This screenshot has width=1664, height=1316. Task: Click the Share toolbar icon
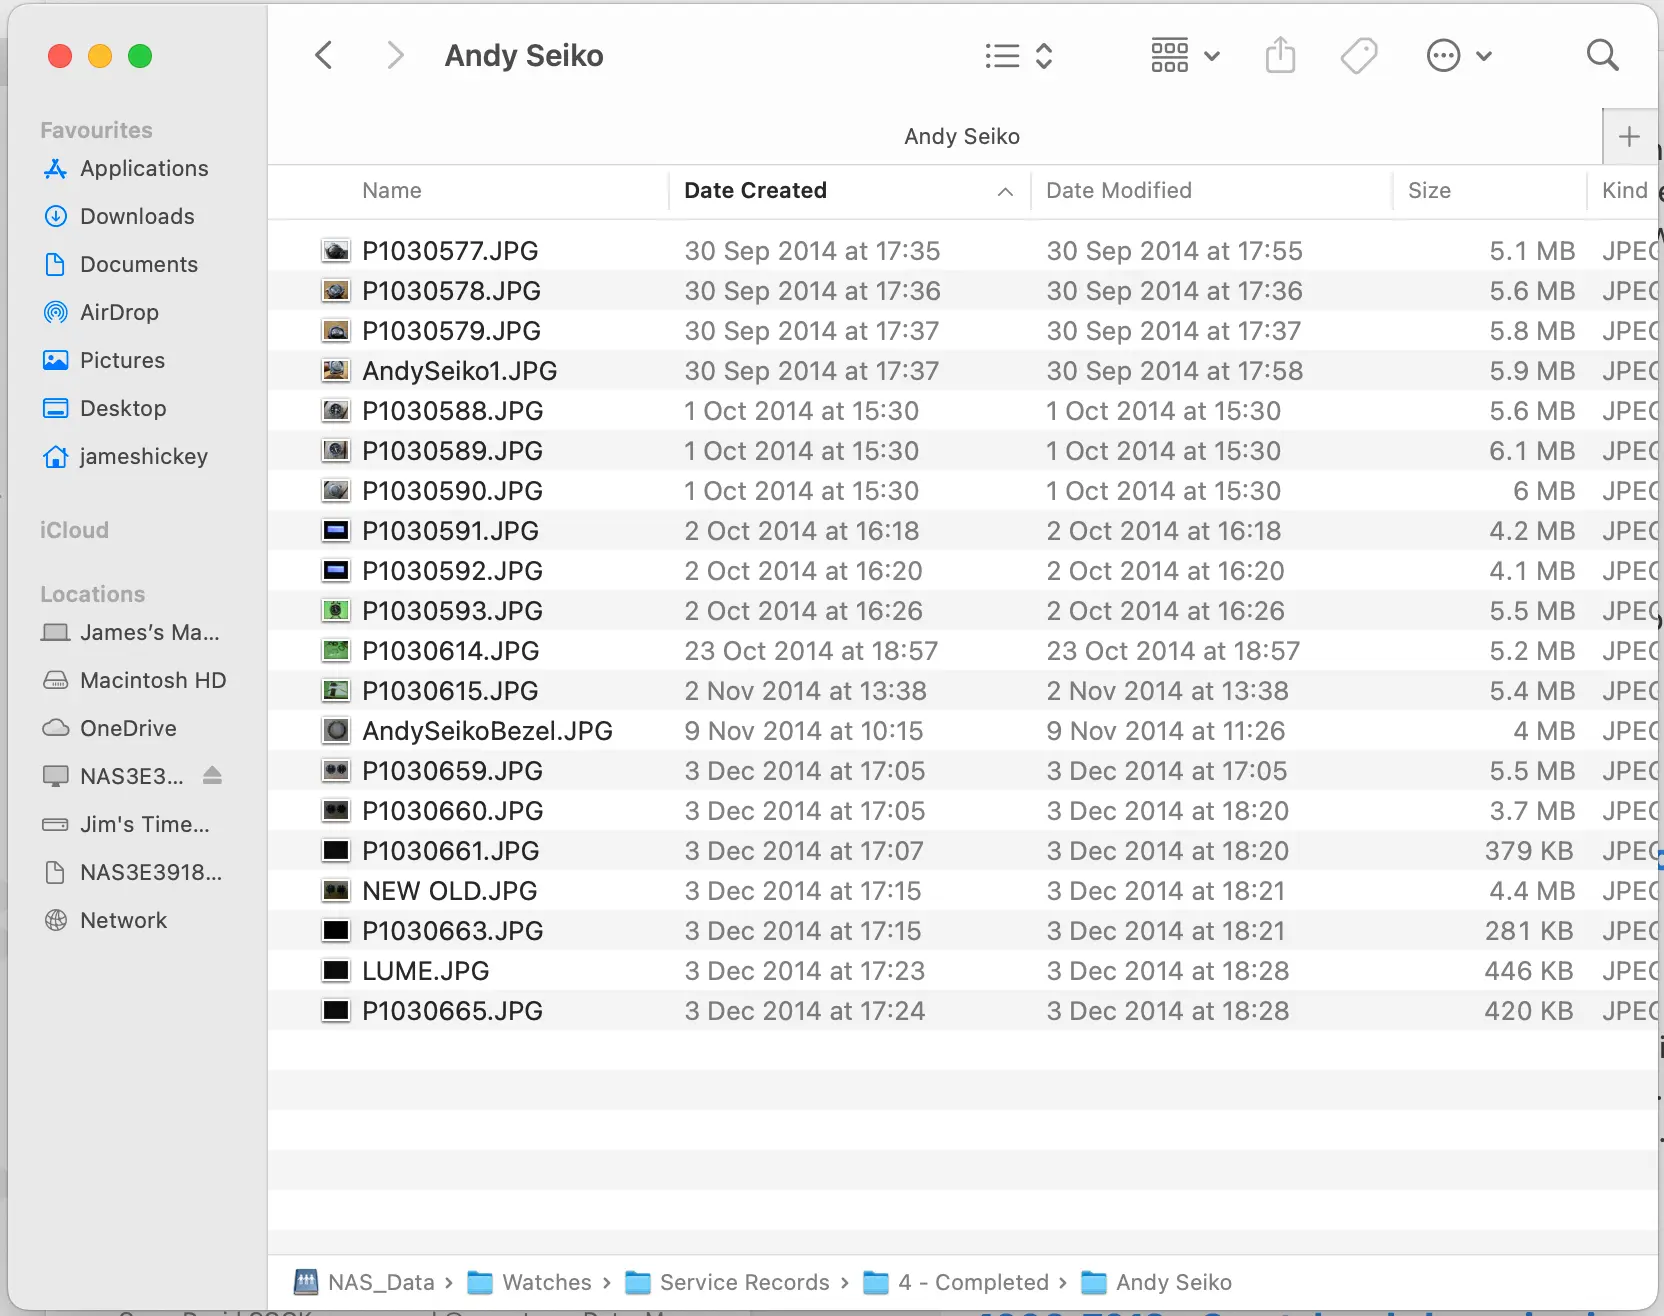[x=1280, y=55]
